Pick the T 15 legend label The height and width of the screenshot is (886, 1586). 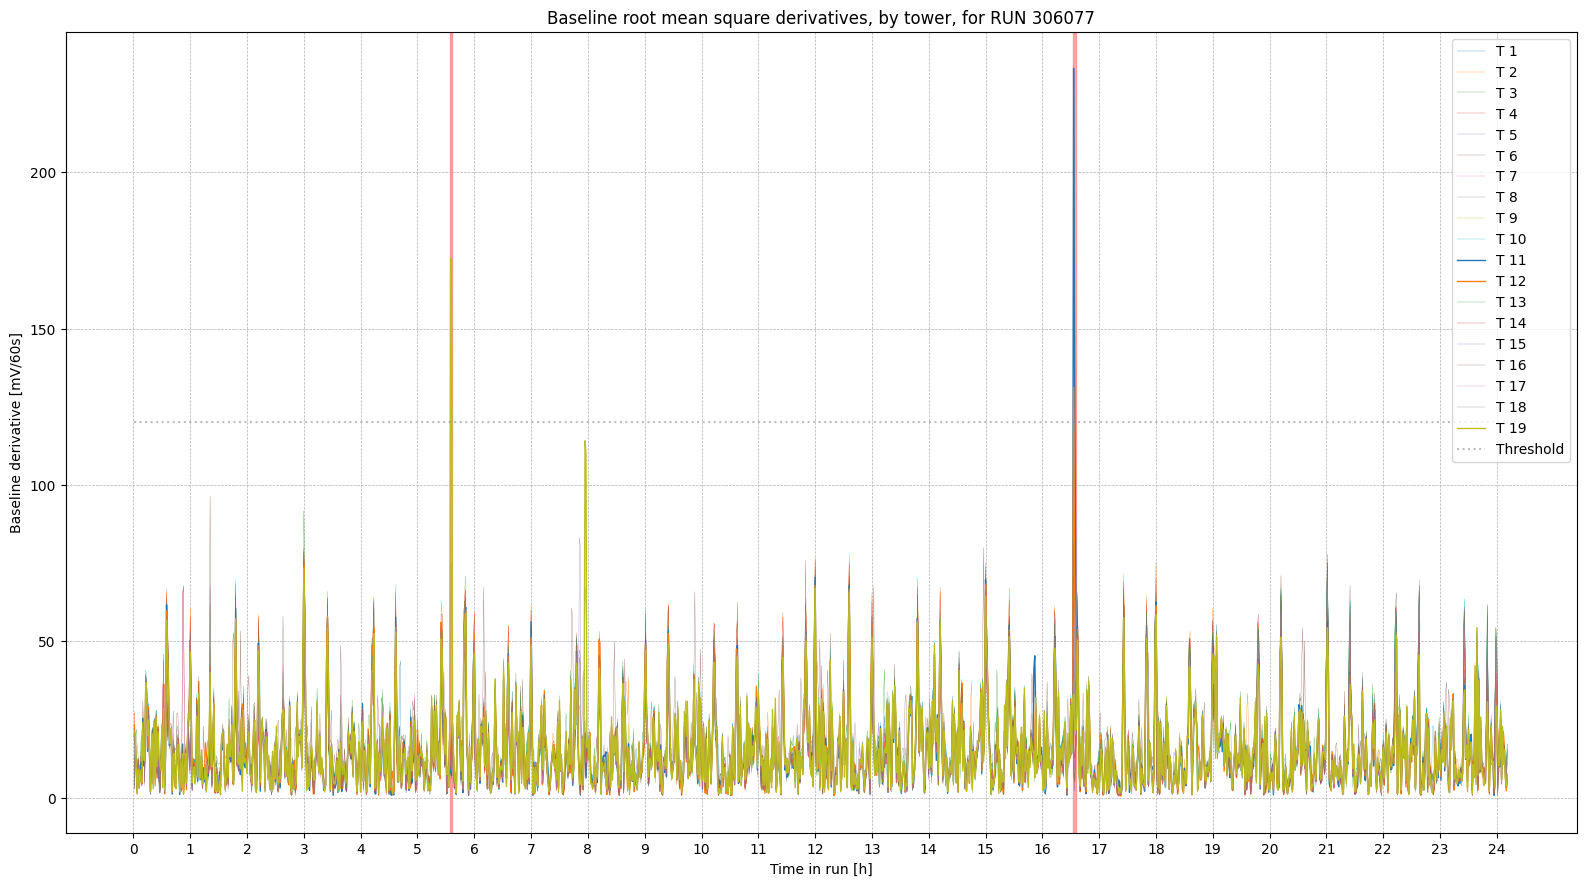(x=1510, y=344)
